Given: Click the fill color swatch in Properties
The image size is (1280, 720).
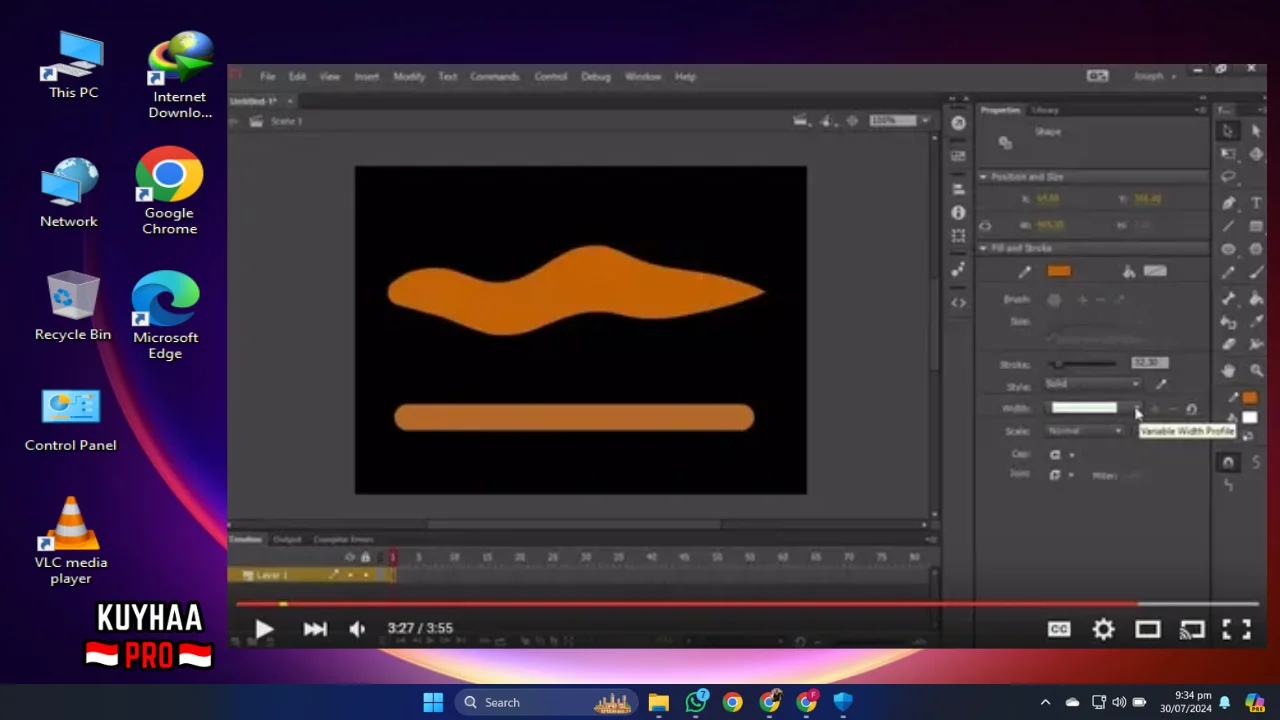Looking at the screenshot, I should [x=1155, y=271].
